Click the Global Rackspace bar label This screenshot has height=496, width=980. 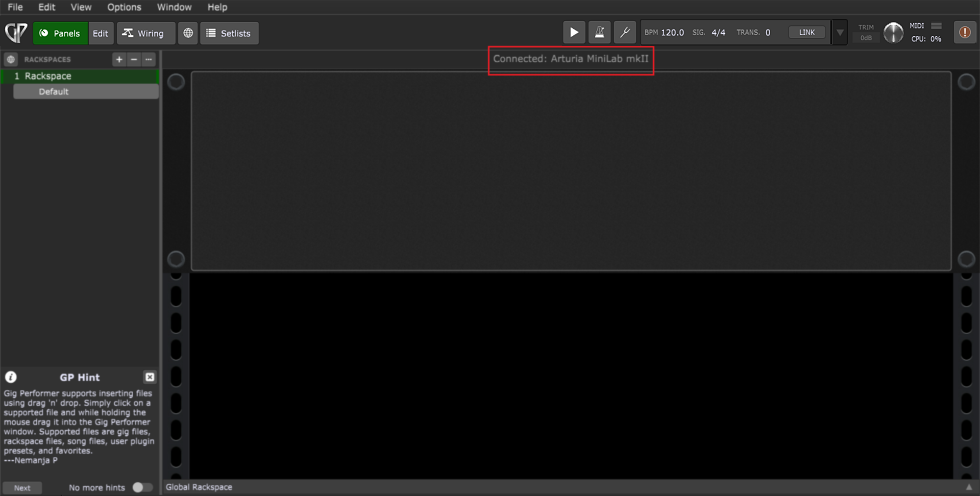(199, 487)
